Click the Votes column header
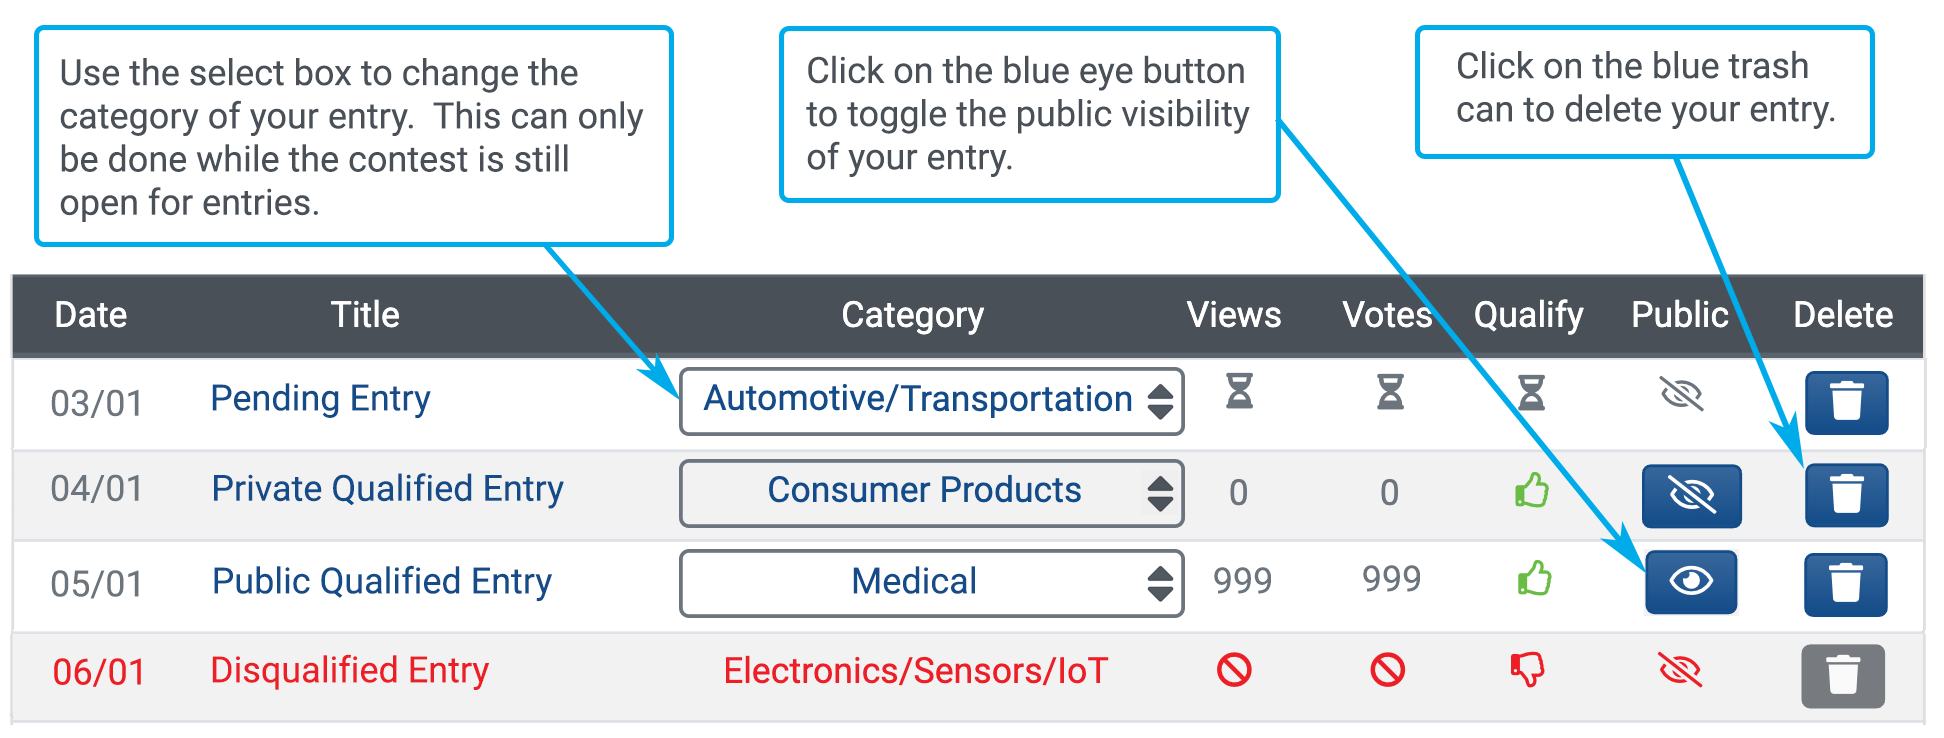 (x=1386, y=316)
